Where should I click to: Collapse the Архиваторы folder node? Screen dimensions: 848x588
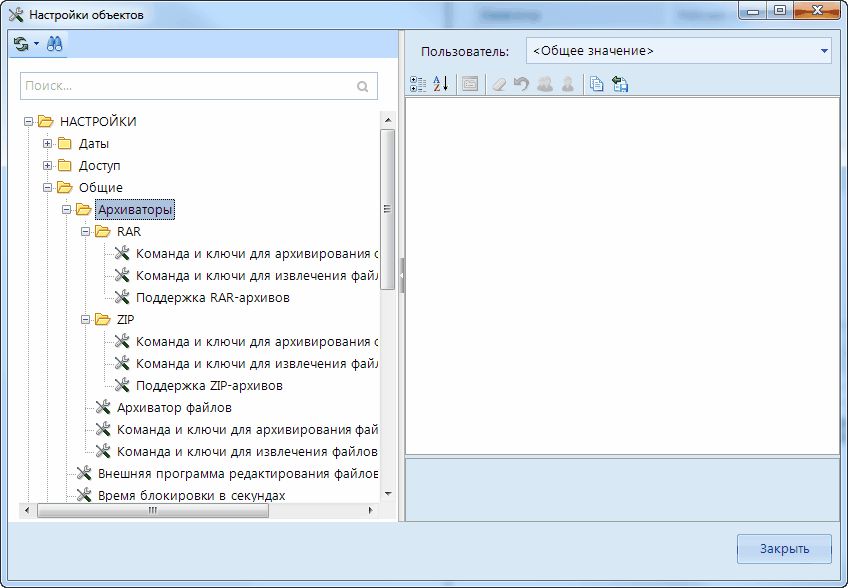point(67,210)
